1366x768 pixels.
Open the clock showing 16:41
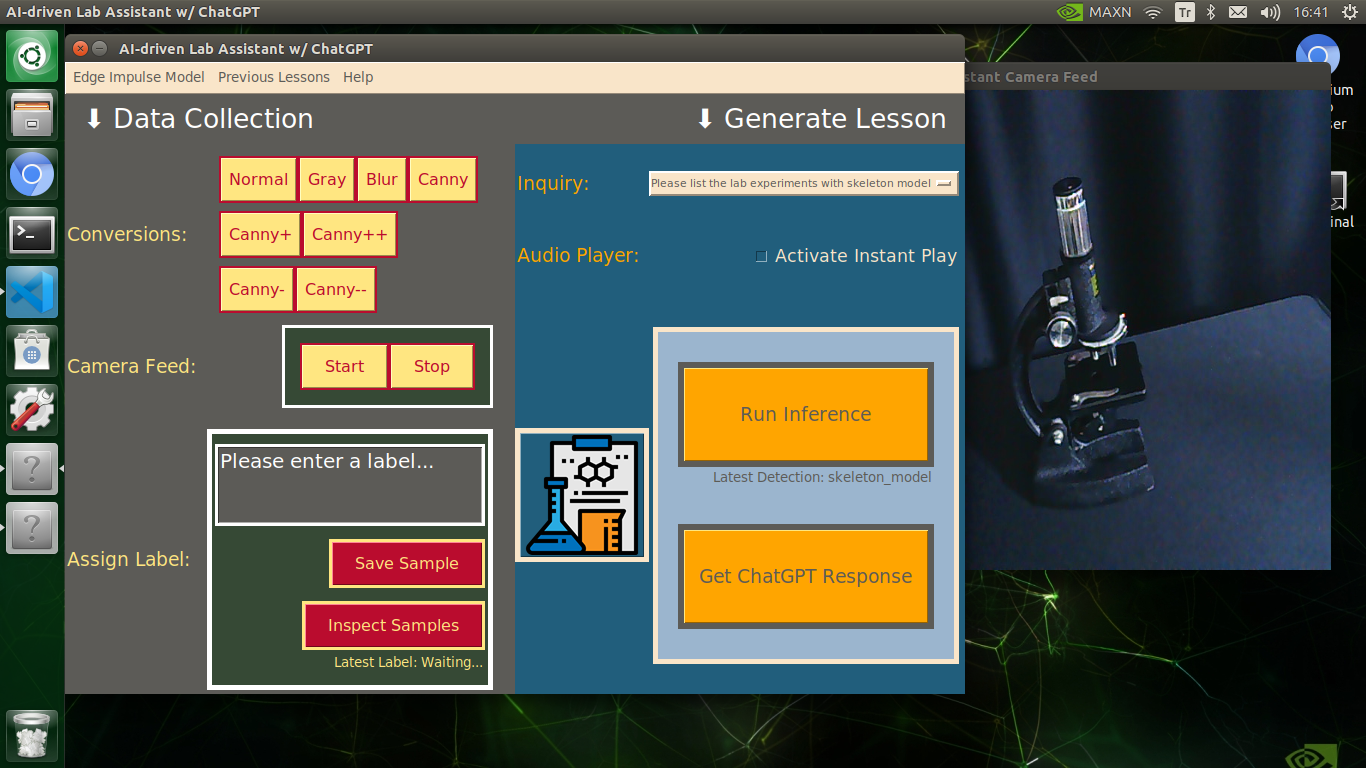point(1310,12)
